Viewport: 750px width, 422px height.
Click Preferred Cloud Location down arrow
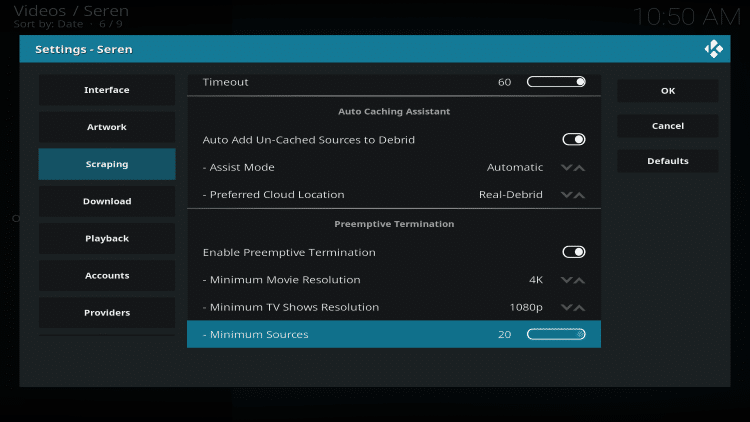coord(566,195)
